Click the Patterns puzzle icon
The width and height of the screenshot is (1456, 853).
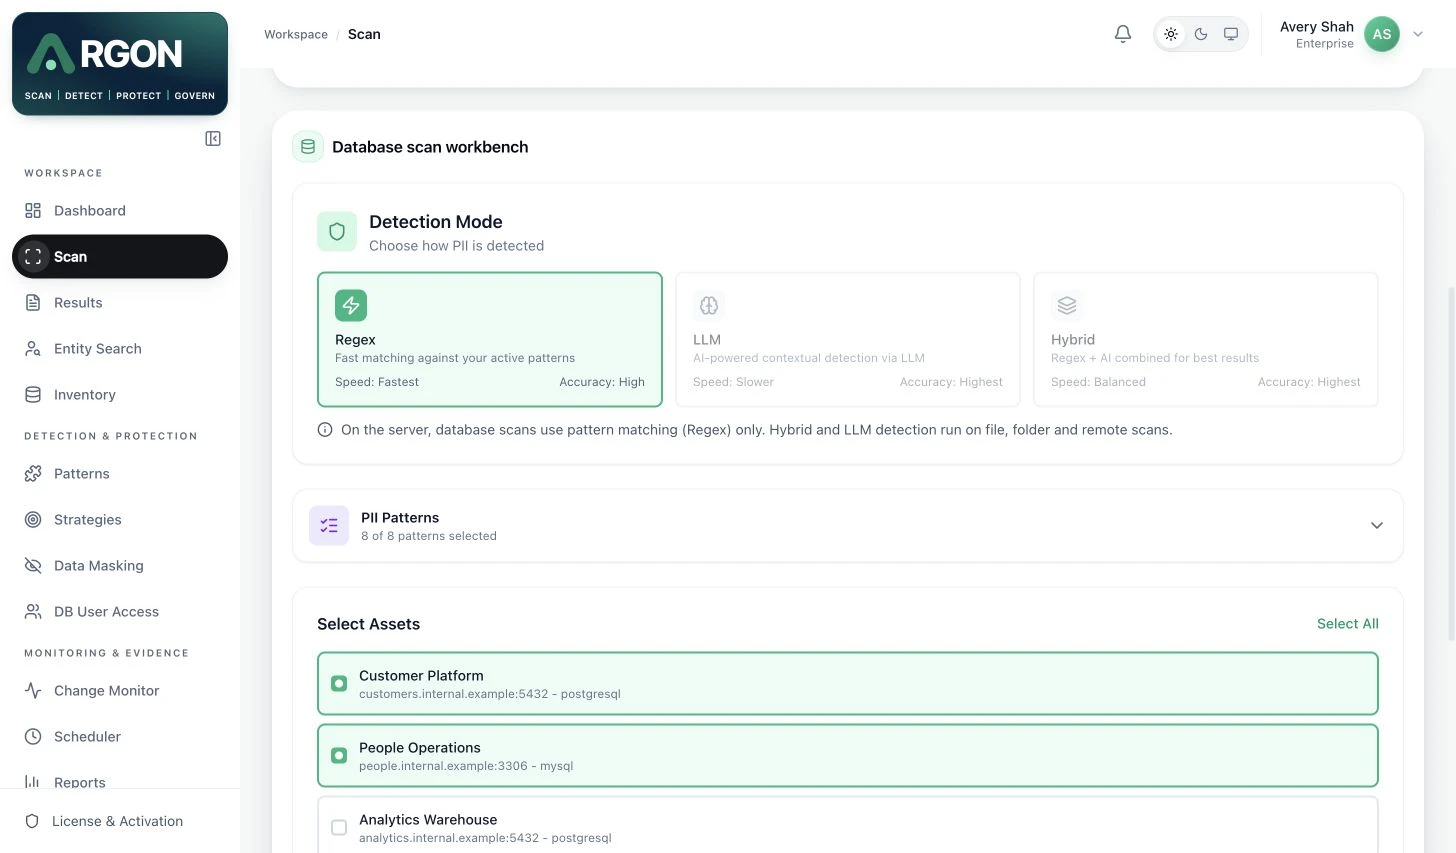click(x=33, y=474)
